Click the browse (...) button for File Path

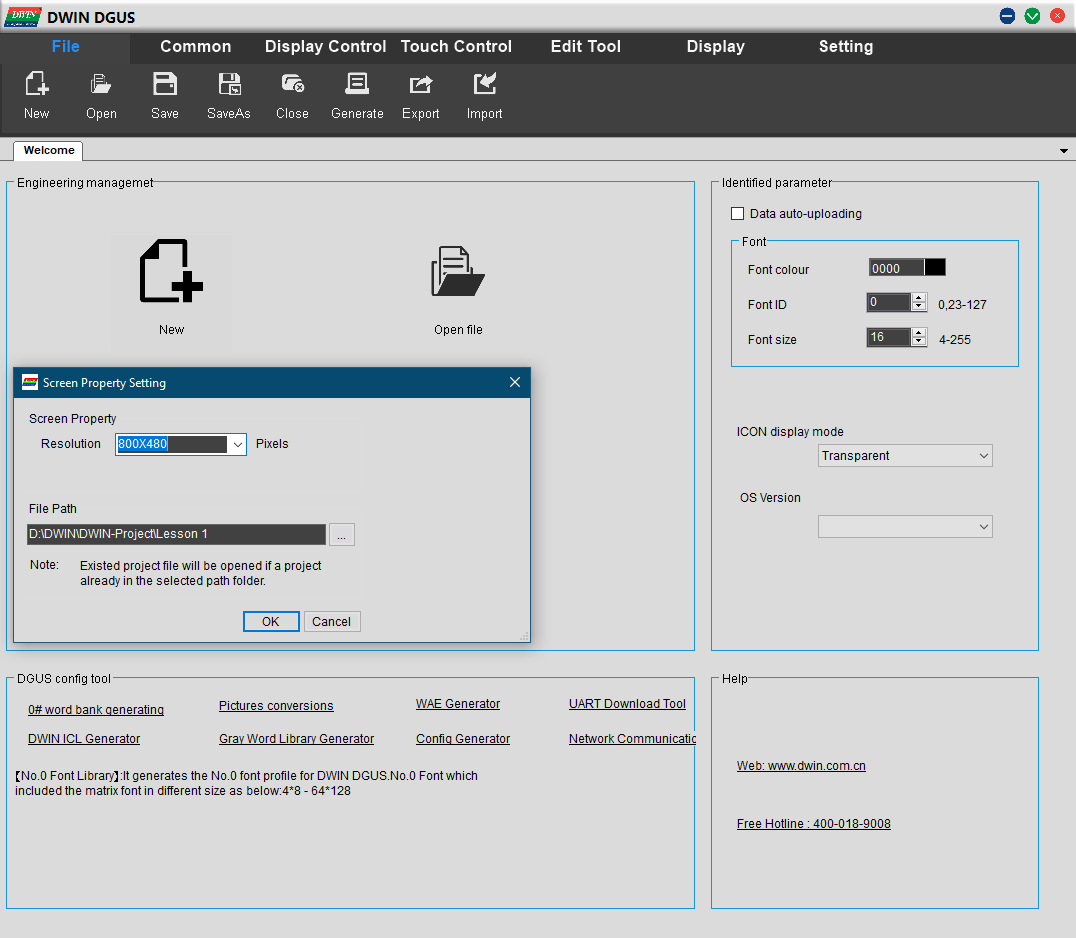click(341, 535)
